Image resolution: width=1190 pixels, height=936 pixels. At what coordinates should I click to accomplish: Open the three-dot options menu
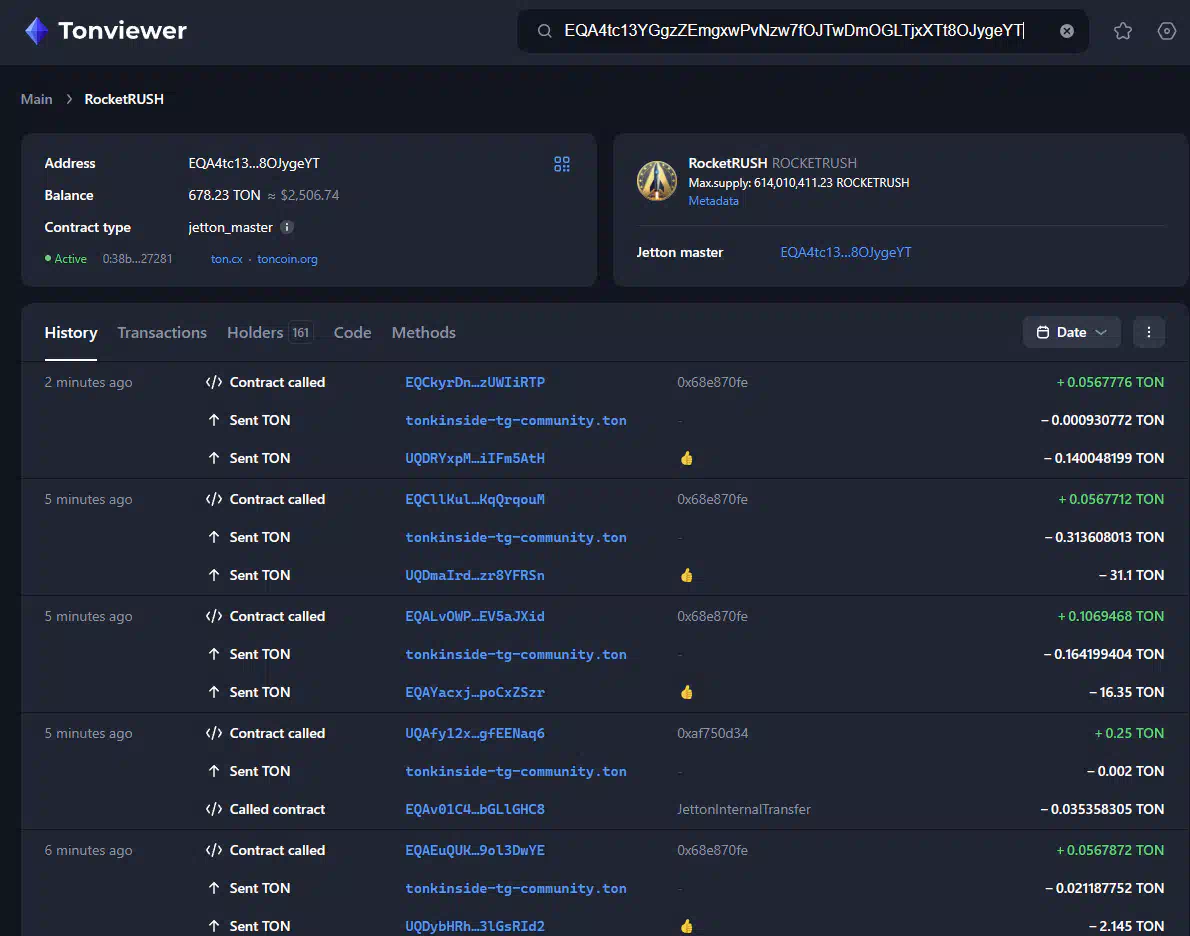pyautogui.click(x=1148, y=332)
